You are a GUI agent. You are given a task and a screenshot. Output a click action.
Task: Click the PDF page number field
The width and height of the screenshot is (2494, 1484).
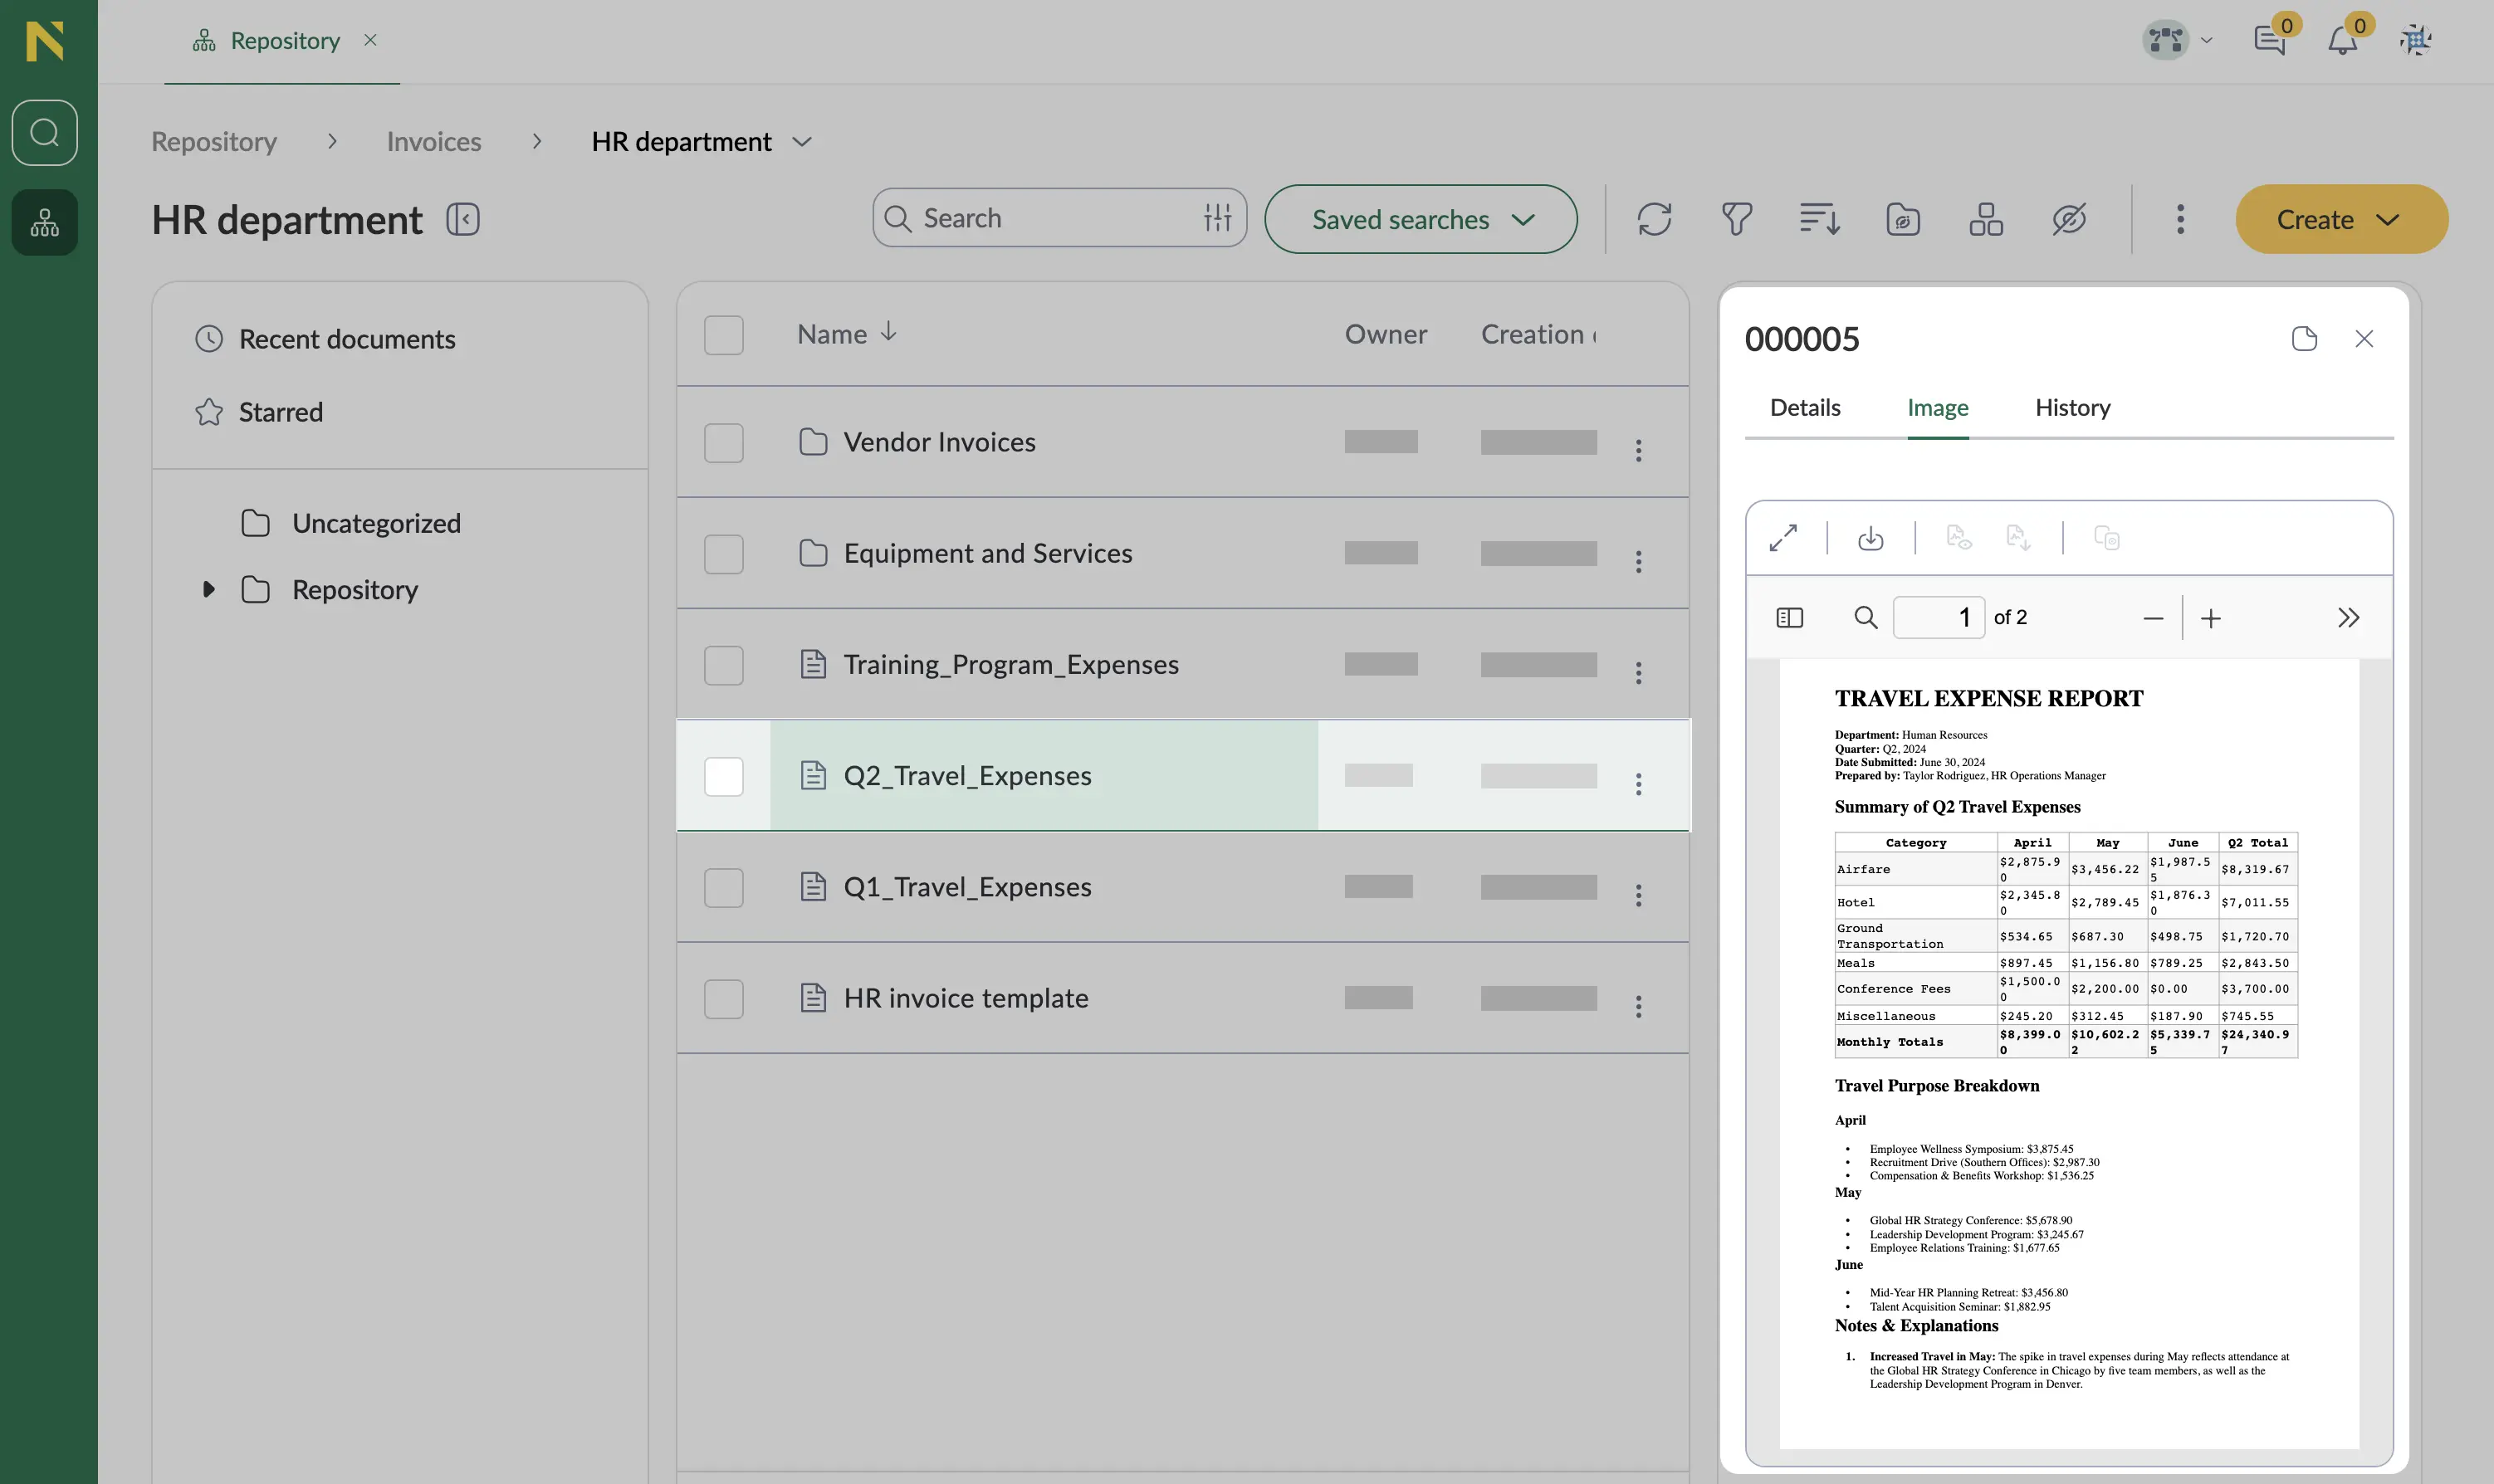point(1938,617)
